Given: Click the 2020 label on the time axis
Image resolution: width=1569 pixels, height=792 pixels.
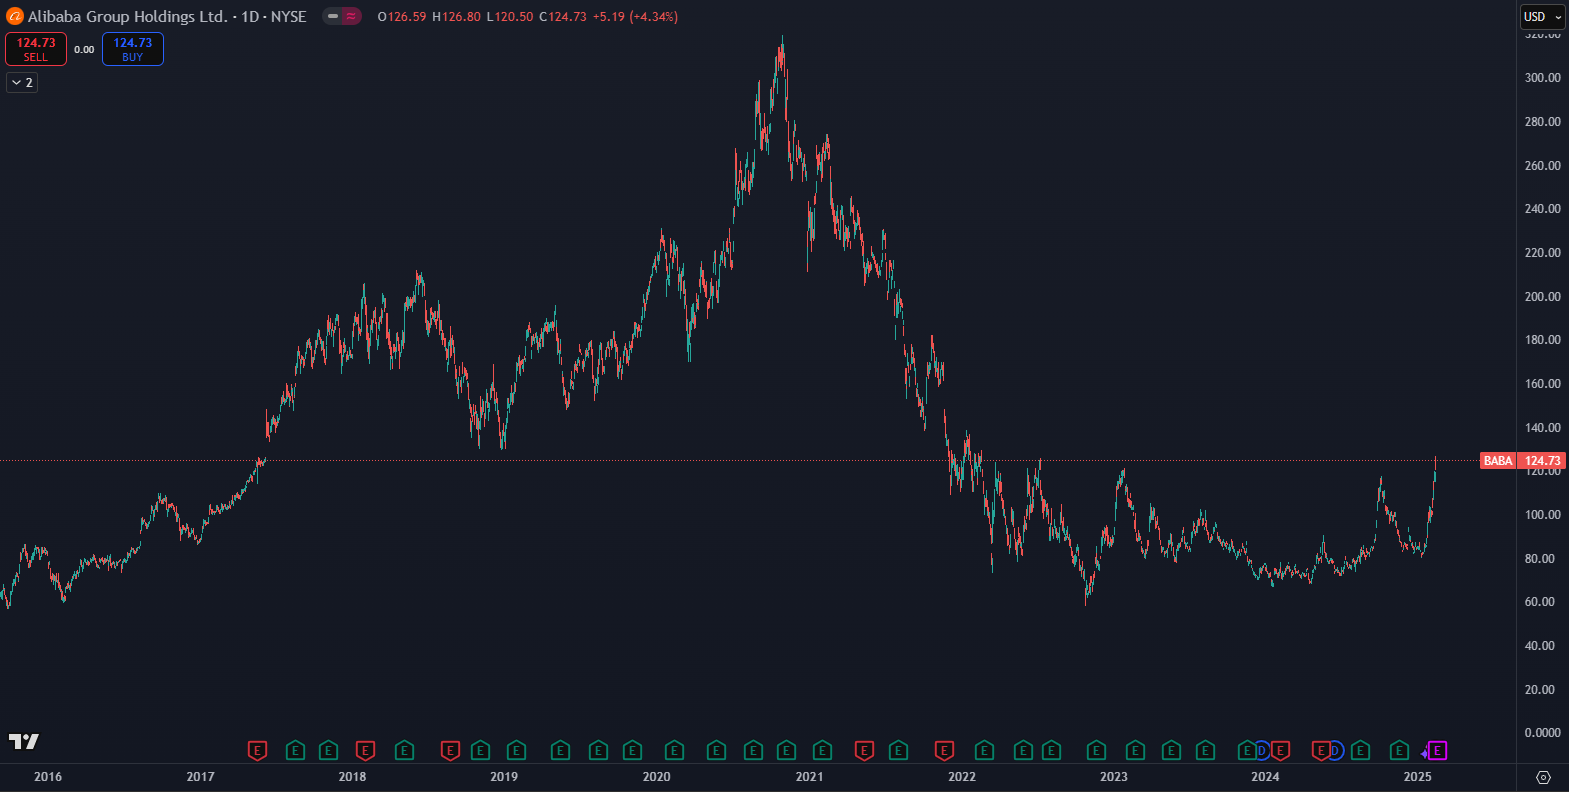Looking at the screenshot, I should click(656, 777).
